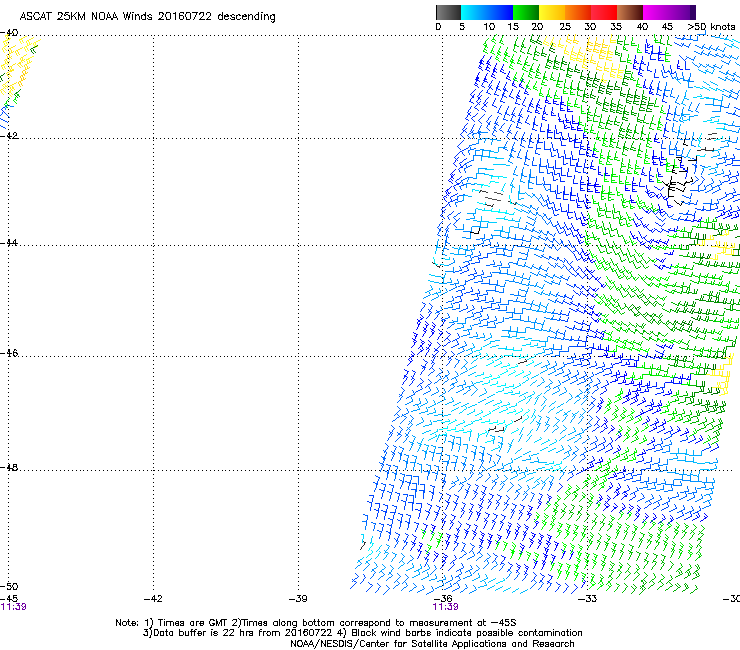Viewport: 740px width, 650px height.
Task: Click the cyan-to-blue 5-15 knots legend gradient
Action: tap(487, 12)
